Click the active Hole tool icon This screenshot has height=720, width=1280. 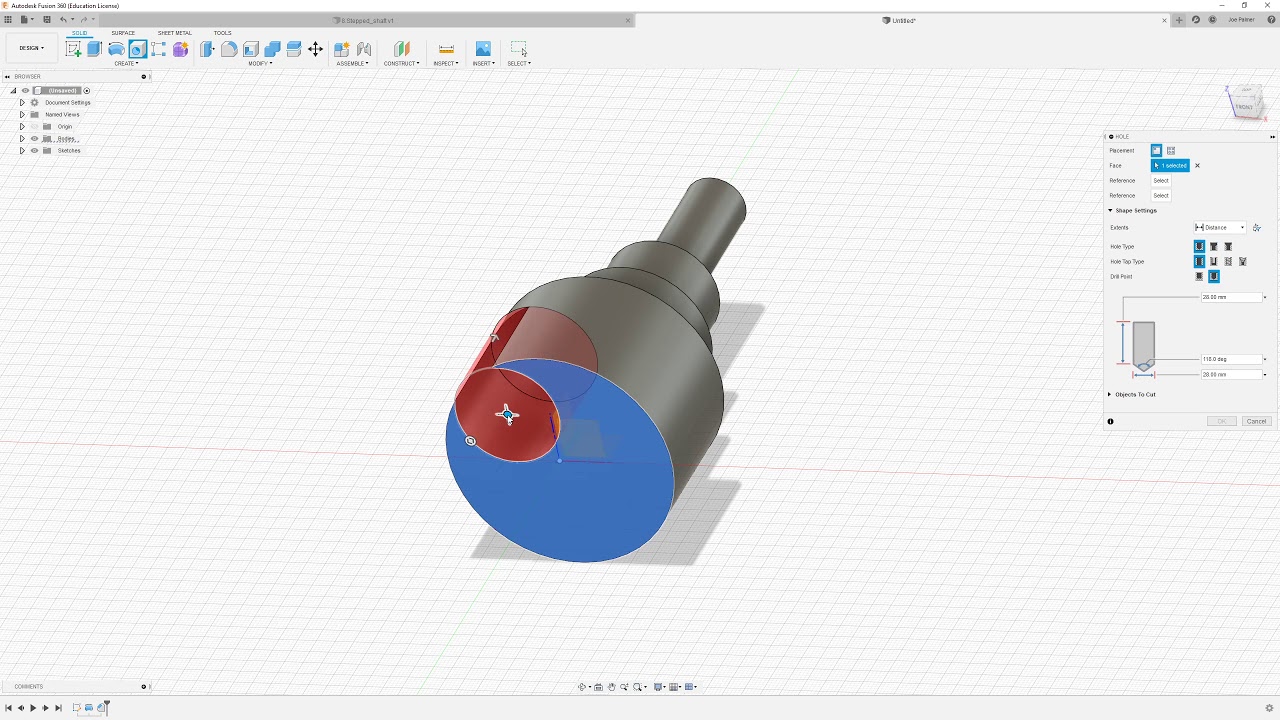coord(138,49)
